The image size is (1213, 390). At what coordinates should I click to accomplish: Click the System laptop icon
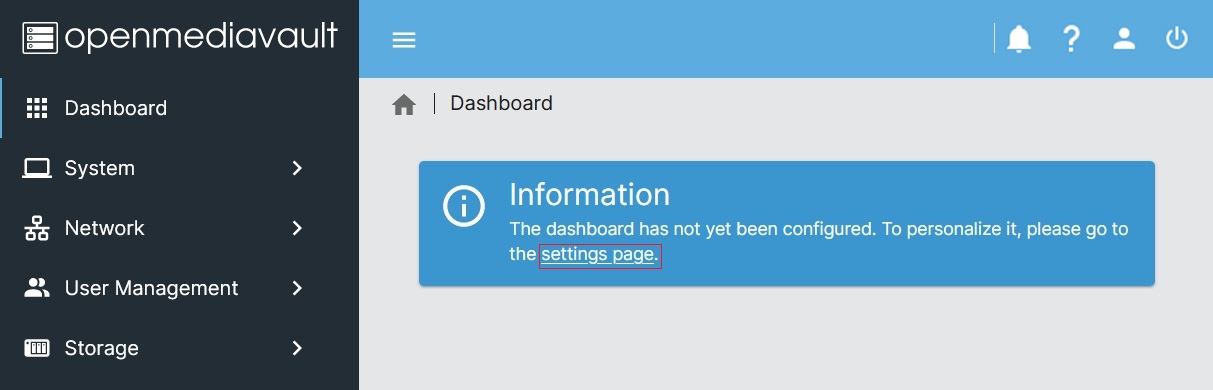(37, 168)
